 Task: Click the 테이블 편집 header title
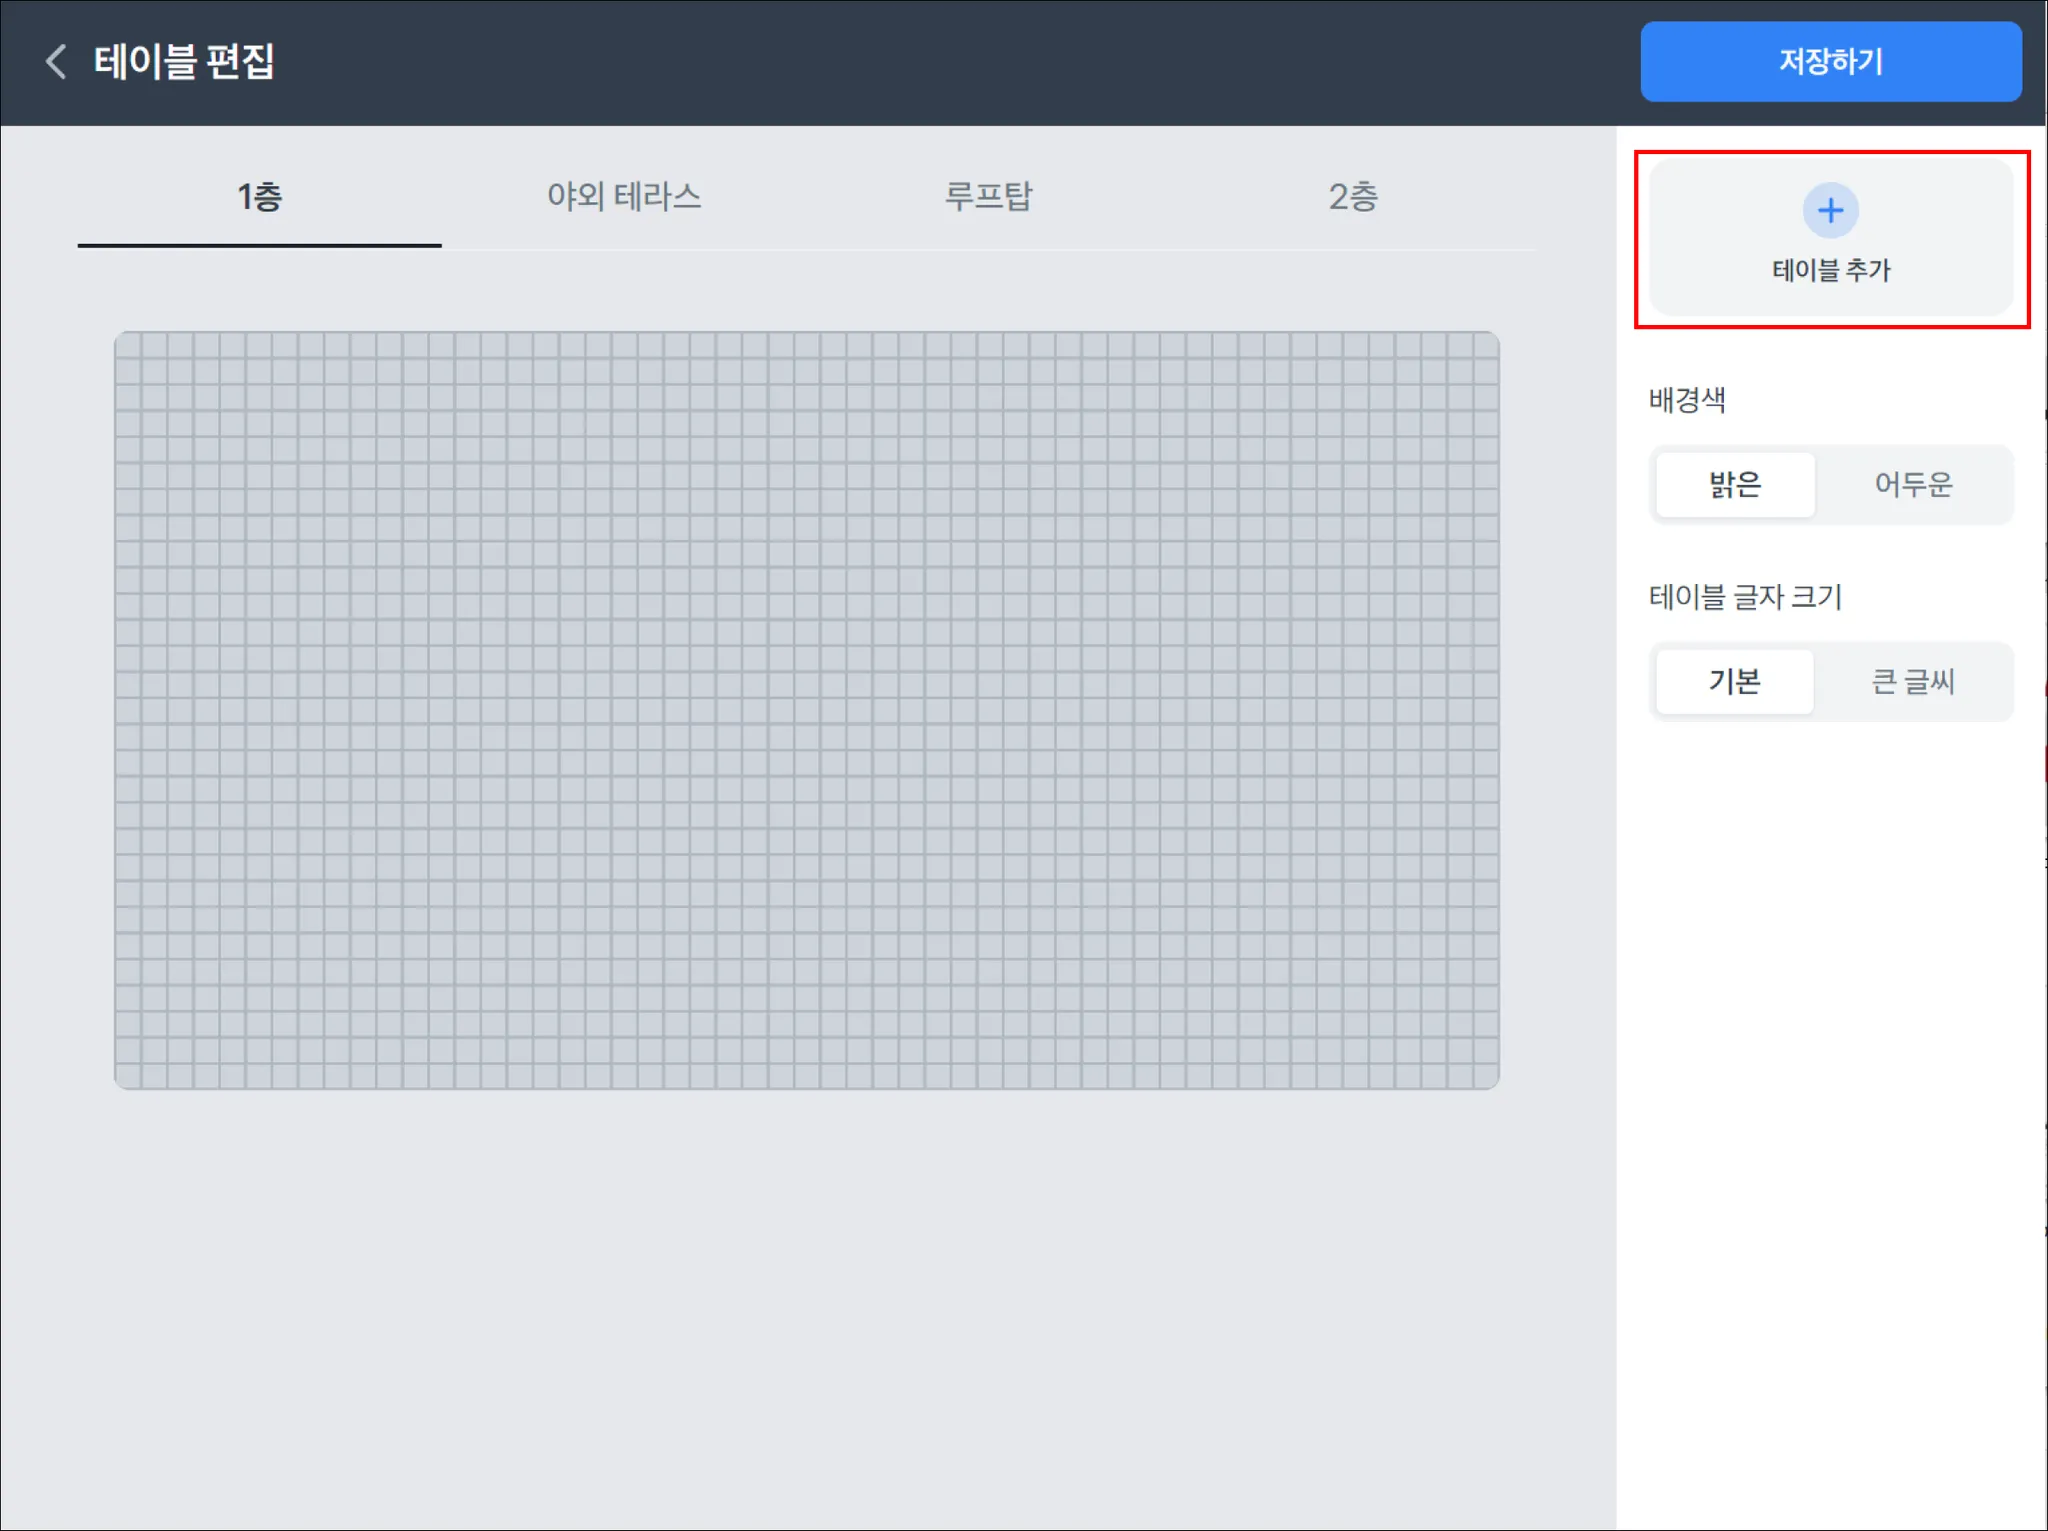click(184, 62)
